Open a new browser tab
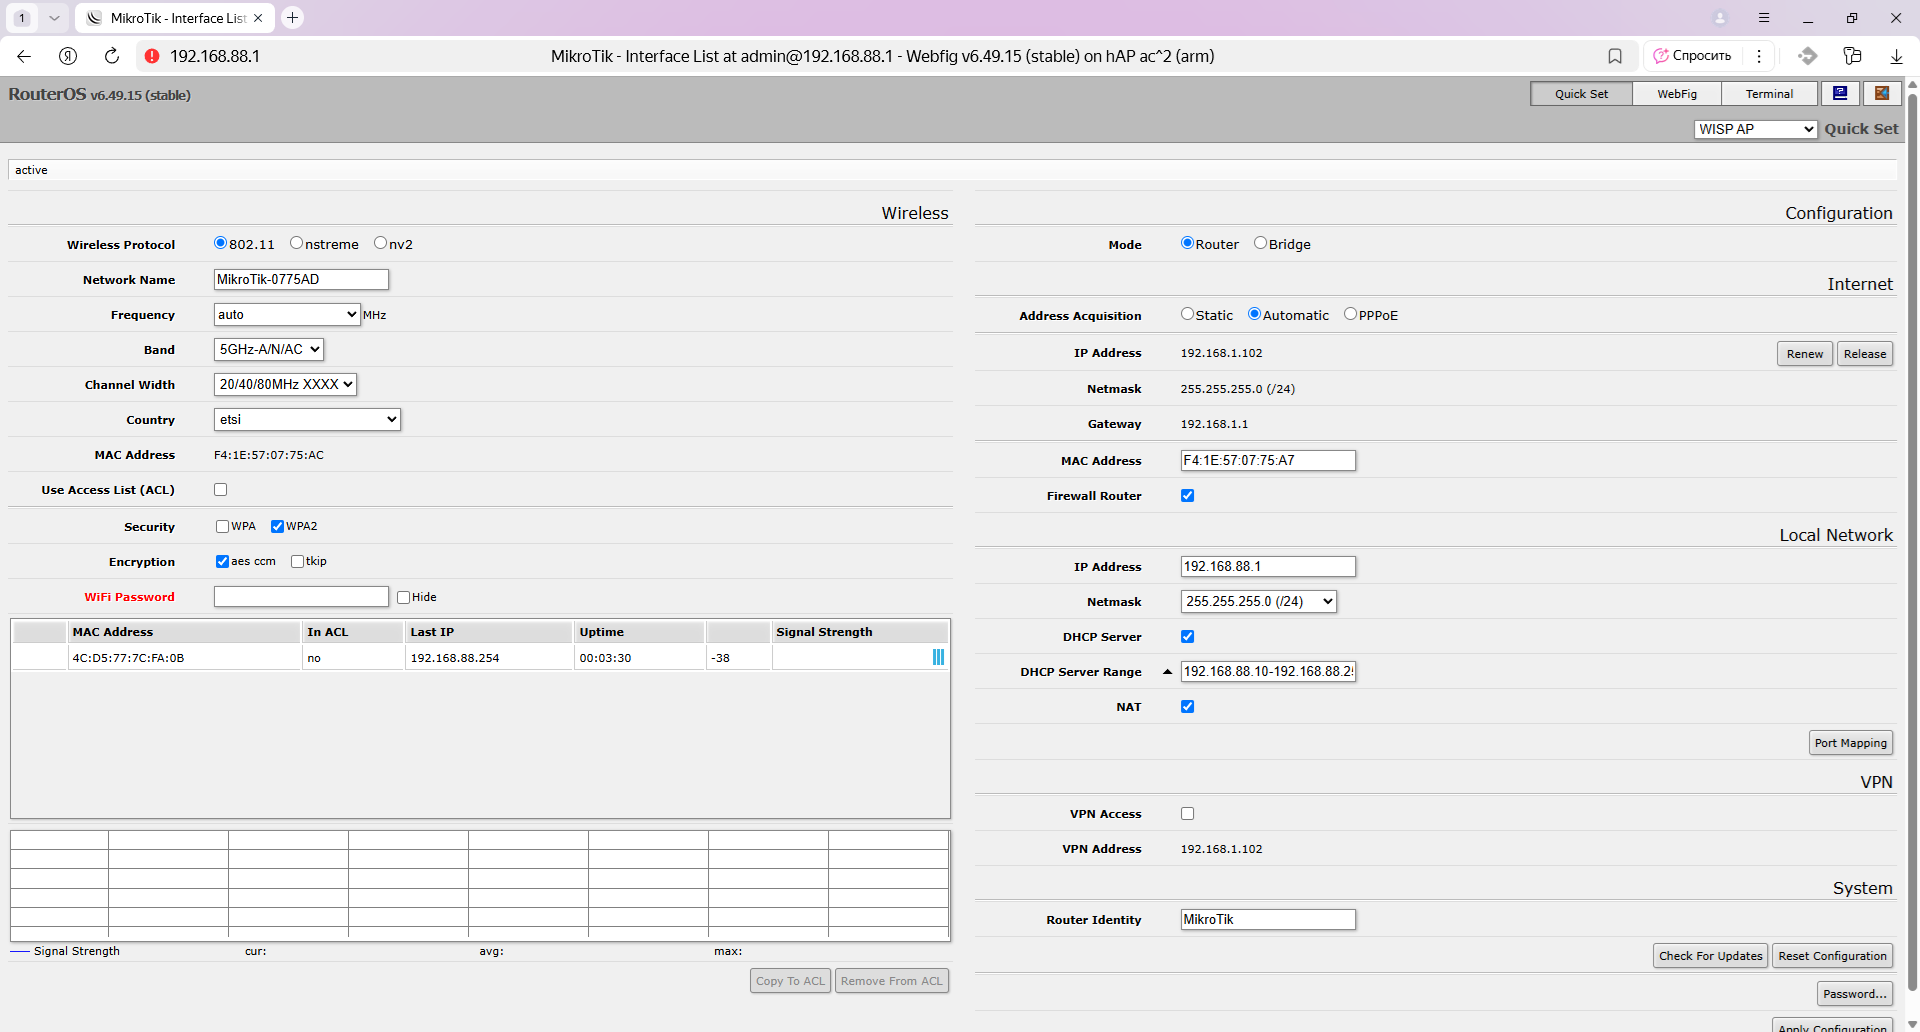 pyautogui.click(x=292, y=18)
